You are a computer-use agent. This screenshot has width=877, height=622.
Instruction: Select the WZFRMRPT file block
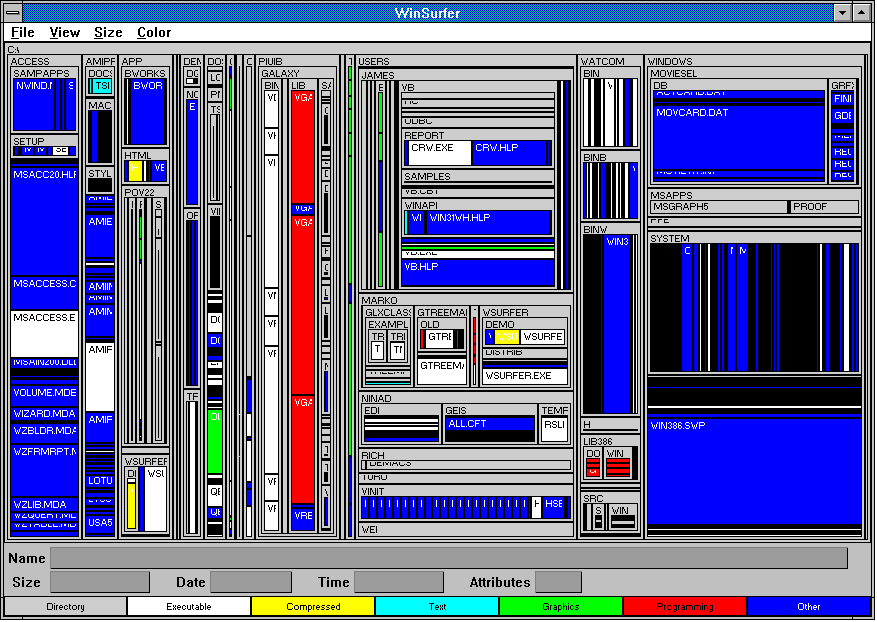click(x=45, y=470)
